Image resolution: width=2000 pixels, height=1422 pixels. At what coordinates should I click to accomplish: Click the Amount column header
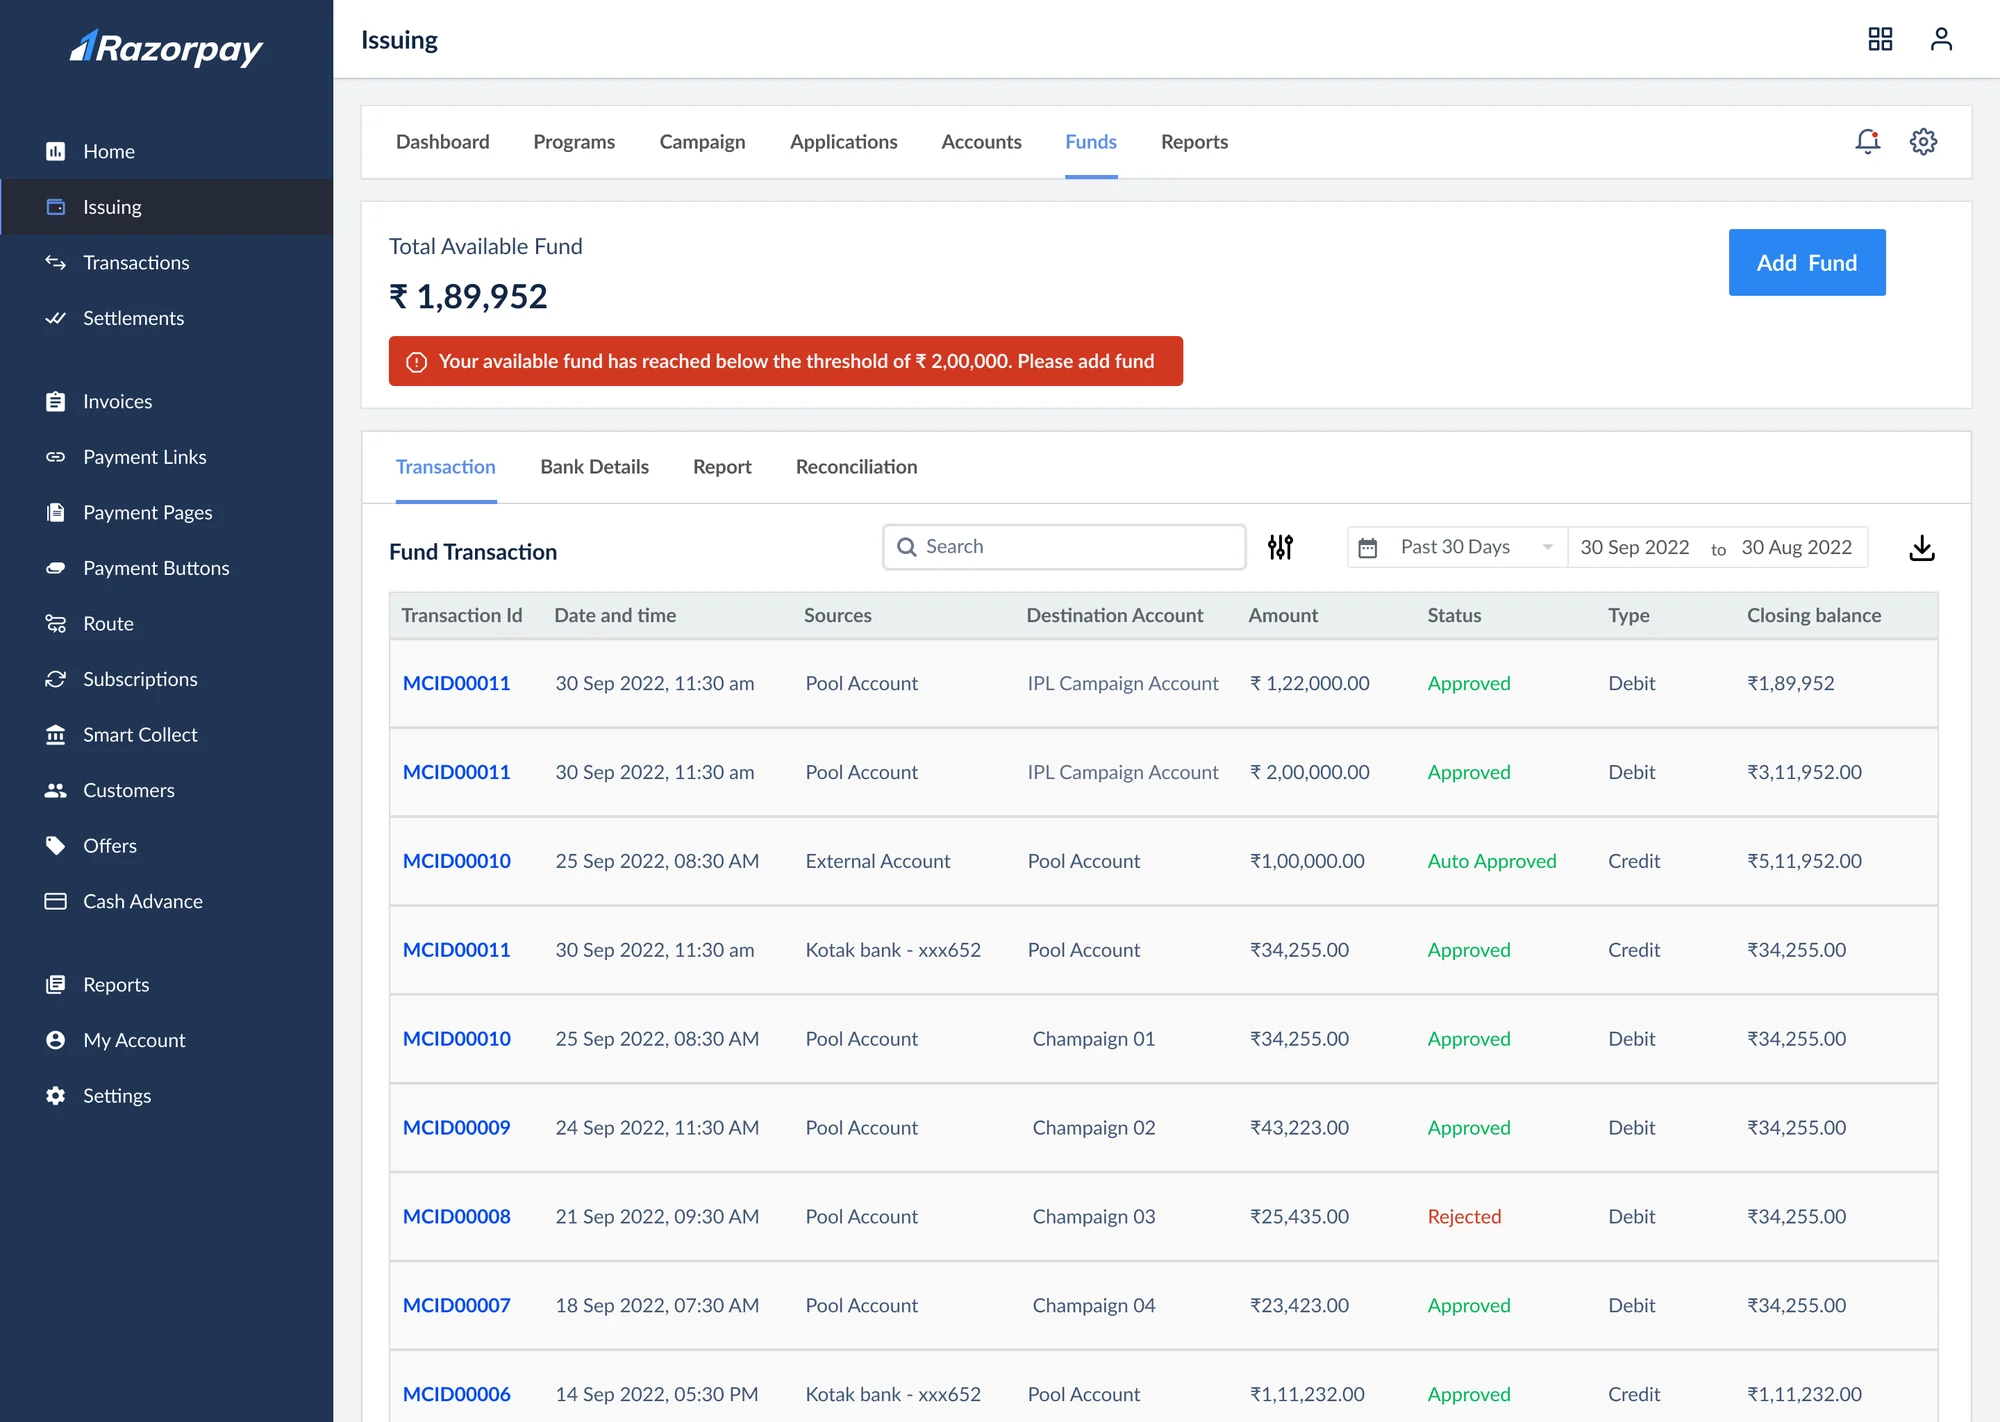[1282, 616]
